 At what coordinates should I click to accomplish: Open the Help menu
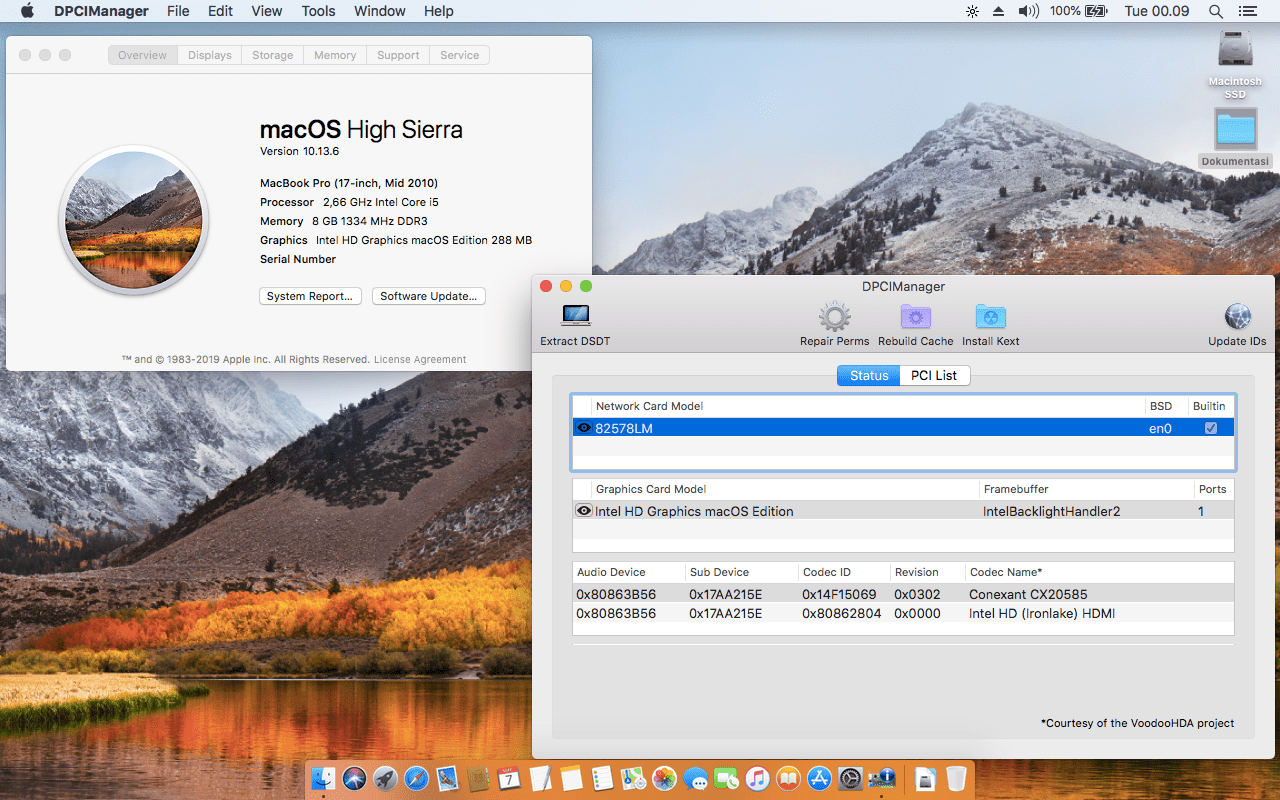438,11
